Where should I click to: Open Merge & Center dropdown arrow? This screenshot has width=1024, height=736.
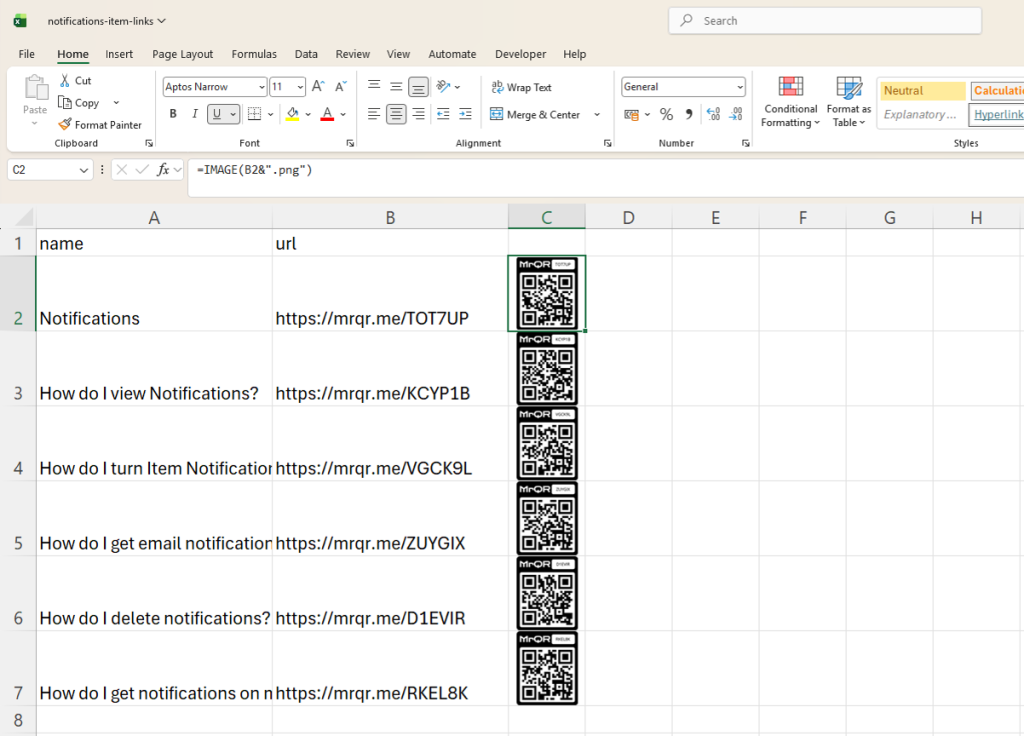coord(597,114)
